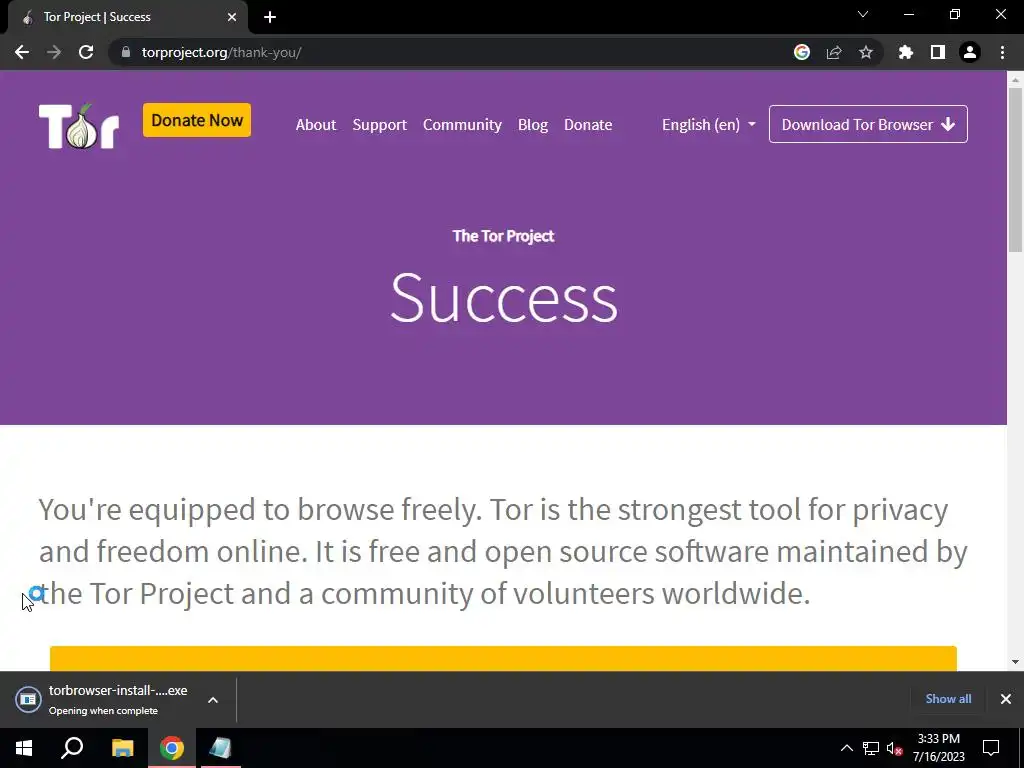
Task: Click the Donate Now button
Action: [x=197, y=120]
